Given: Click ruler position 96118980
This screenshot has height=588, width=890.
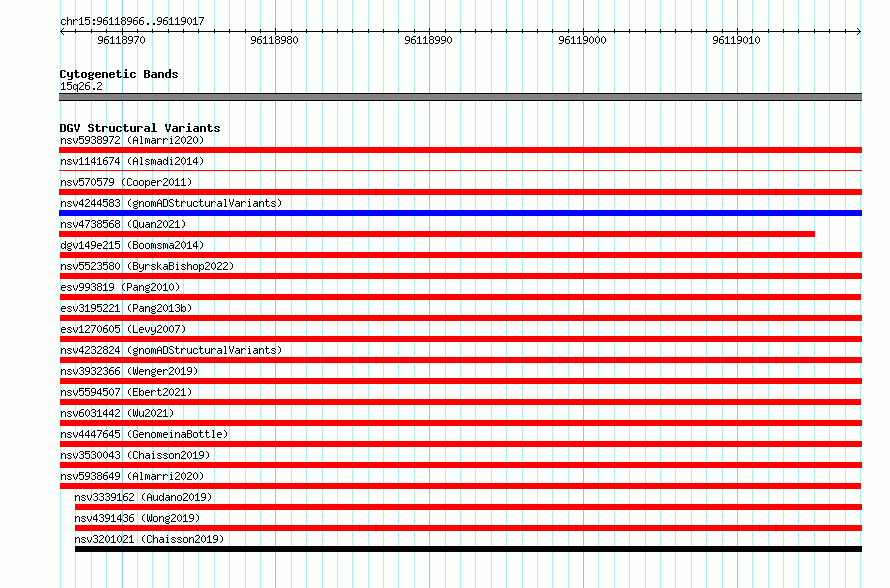Looking at the screenshot, I should [274, 40].
